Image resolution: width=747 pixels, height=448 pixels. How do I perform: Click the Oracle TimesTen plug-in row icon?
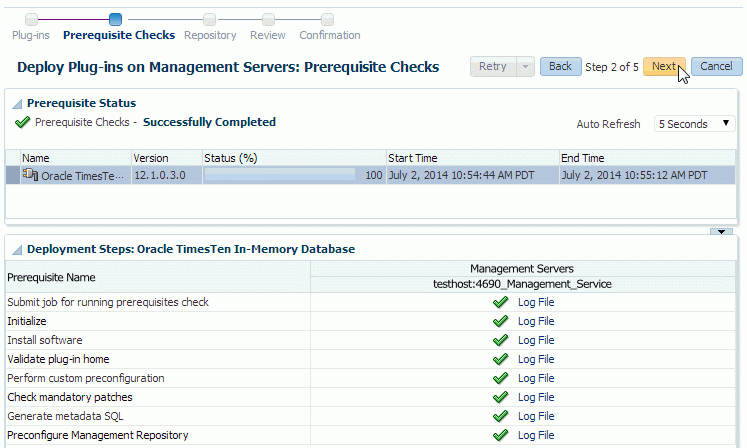(x=30, y=175)
